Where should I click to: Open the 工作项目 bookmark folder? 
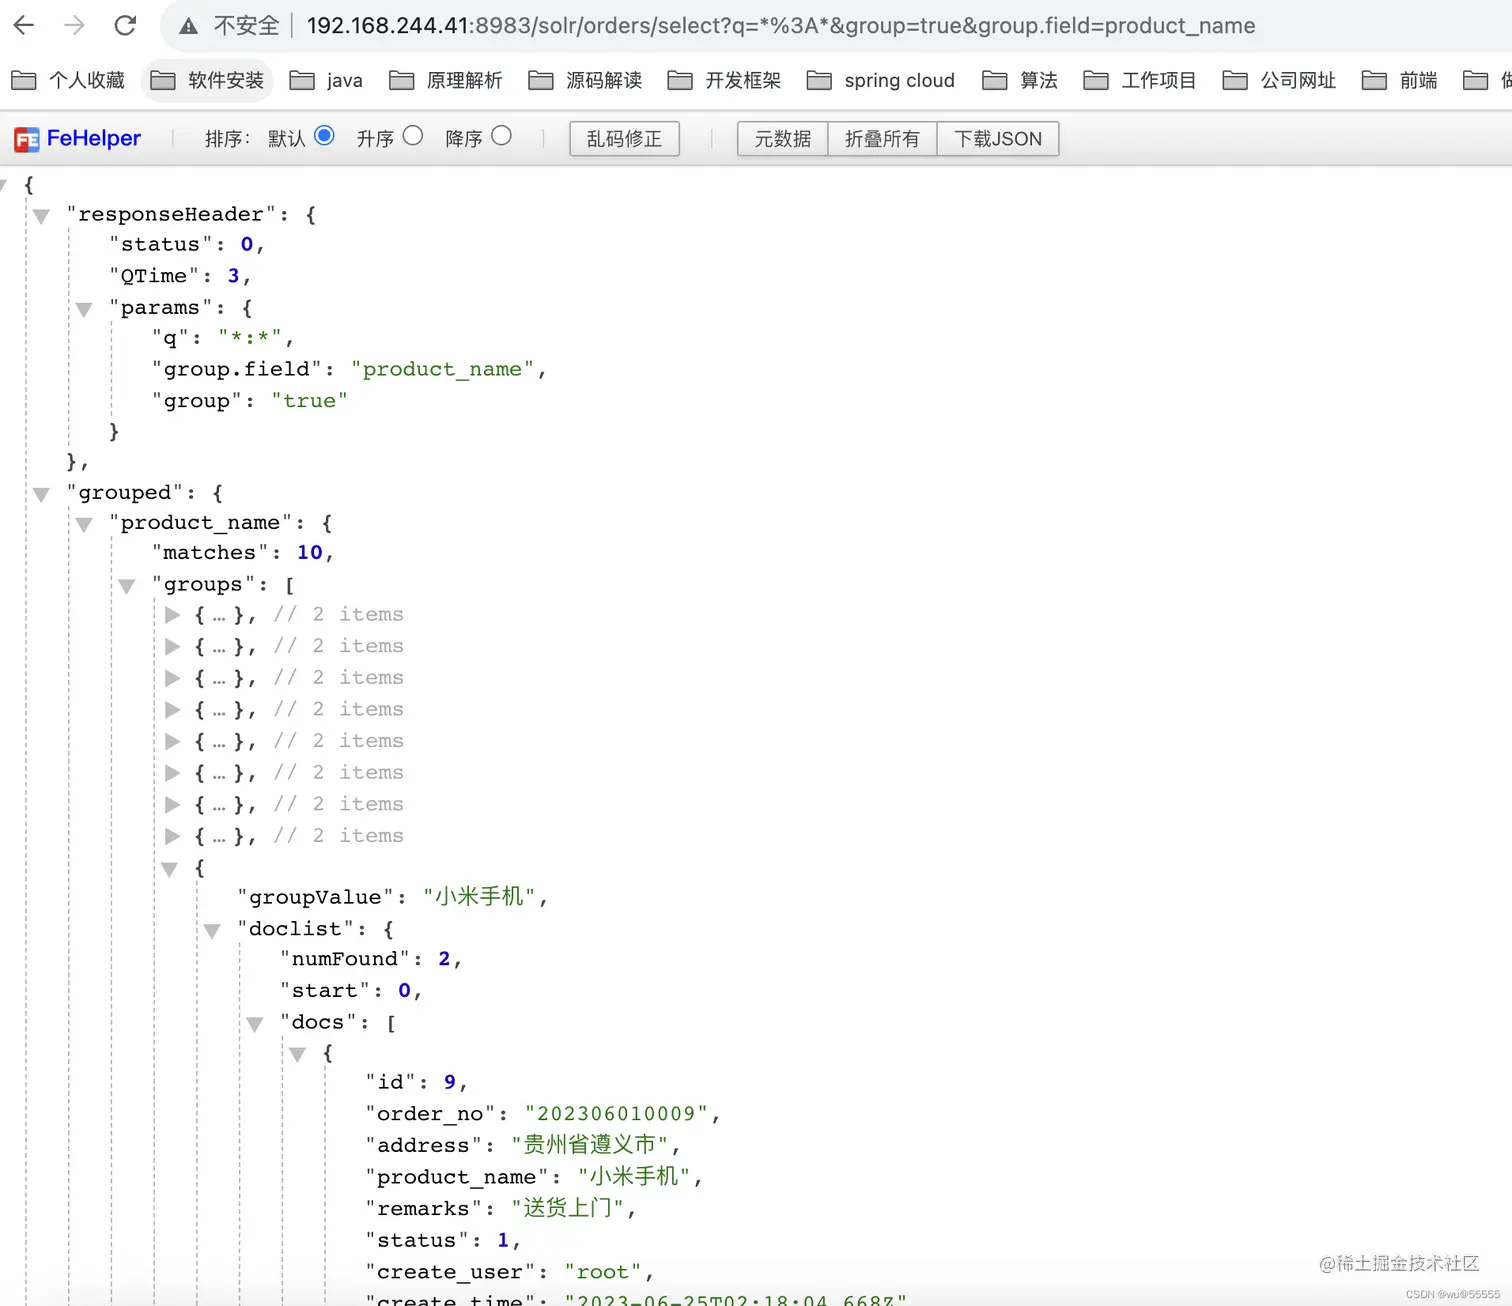1140,80
